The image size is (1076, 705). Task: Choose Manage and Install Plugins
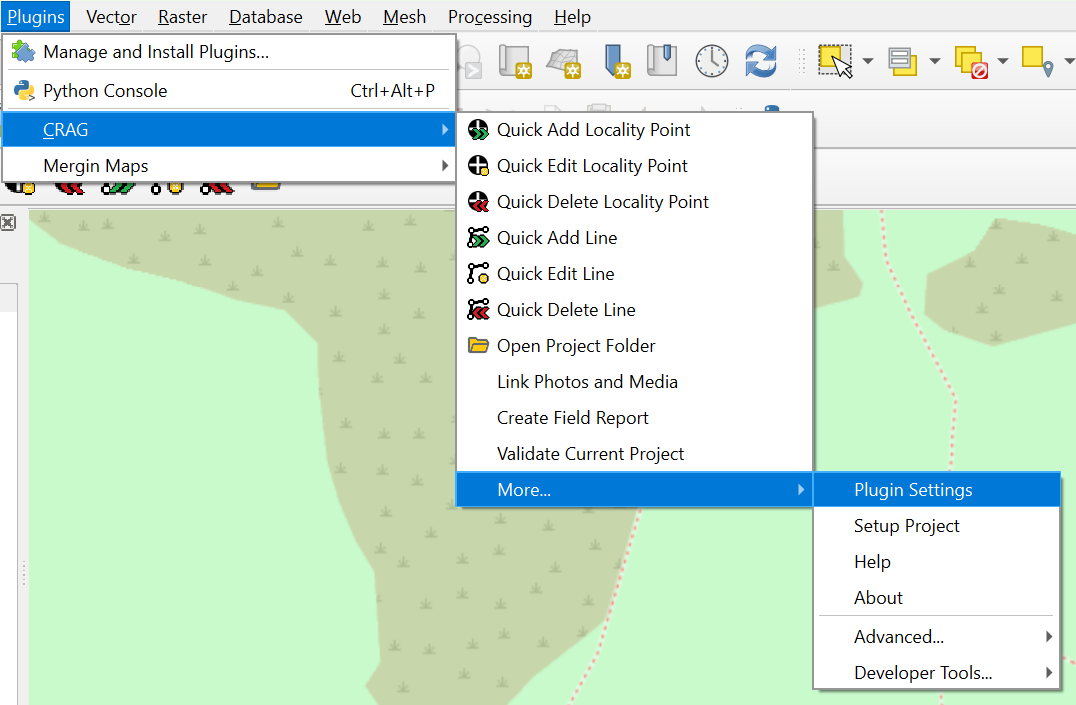coord(229,52)
